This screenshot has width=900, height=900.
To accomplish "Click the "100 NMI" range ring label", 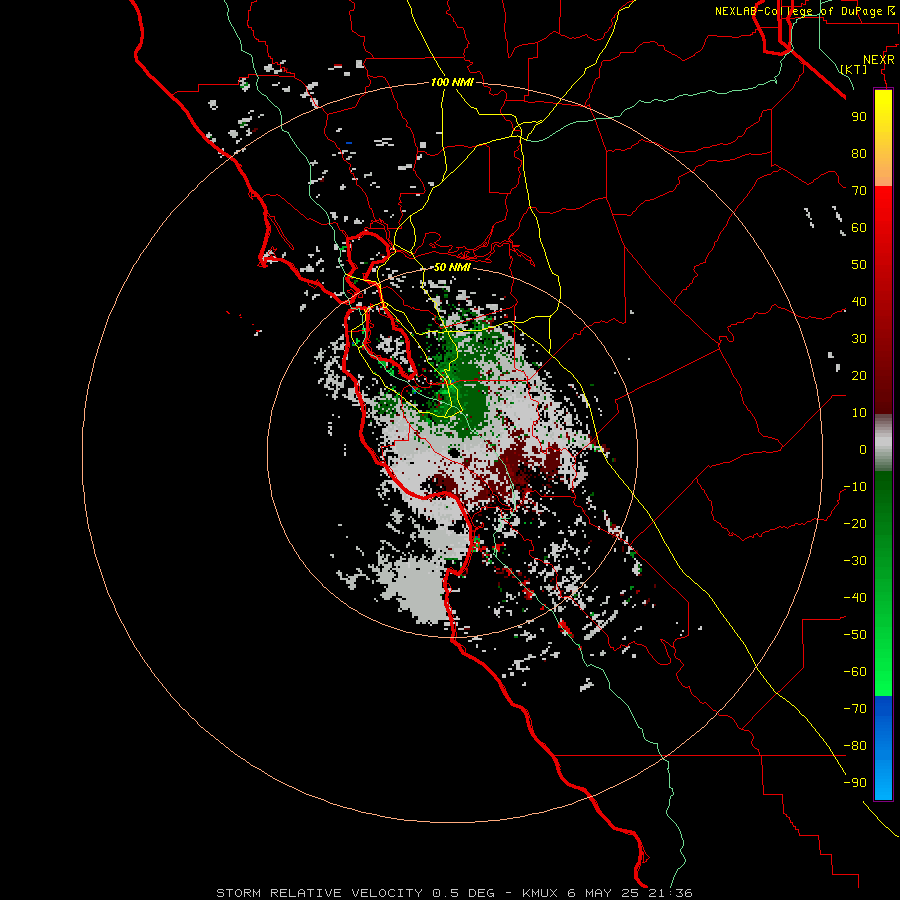I will click(452, 83).
